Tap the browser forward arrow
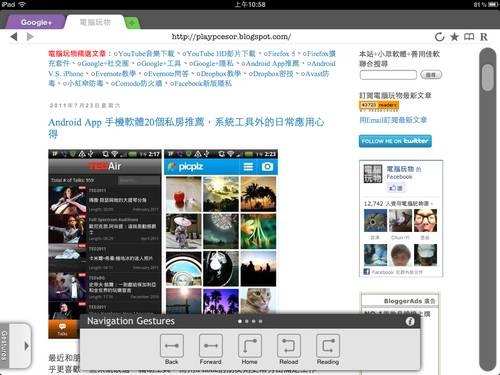 pos(30,36)
